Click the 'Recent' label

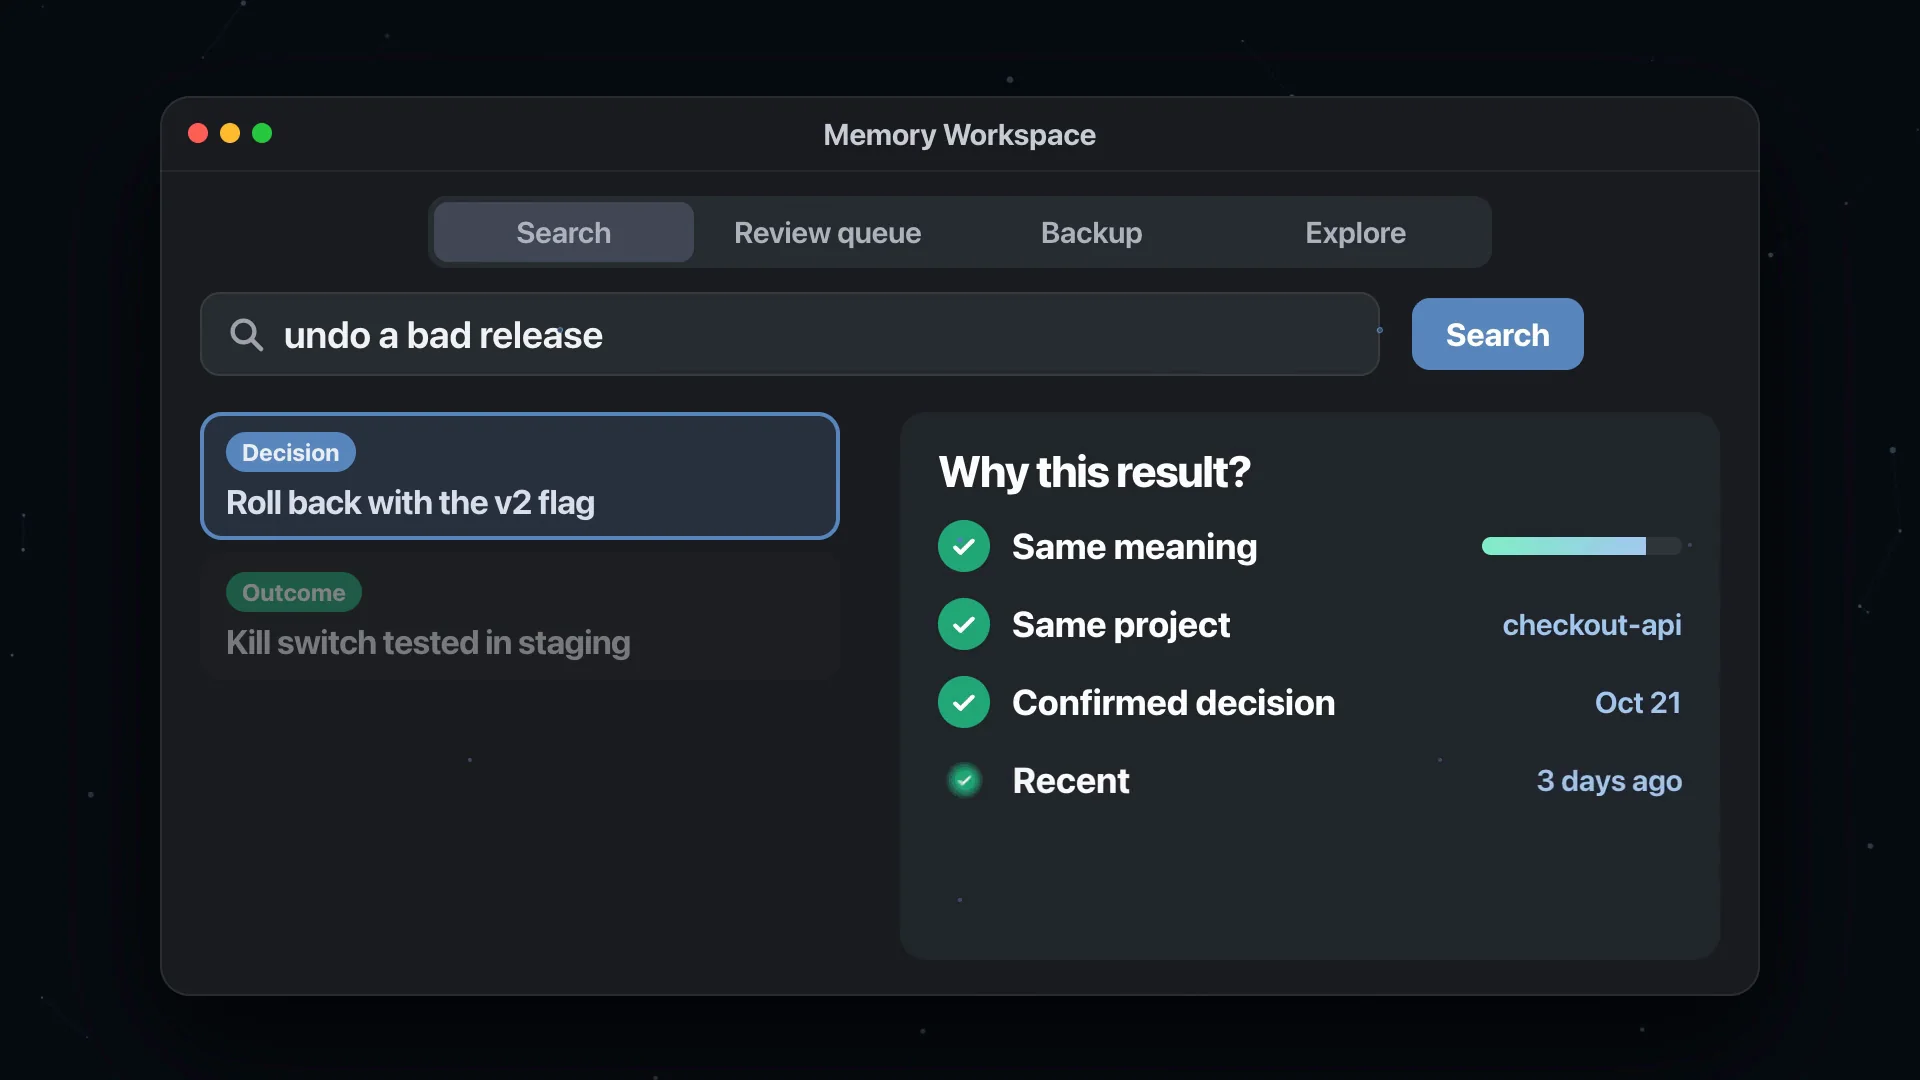pos(1071,781)
